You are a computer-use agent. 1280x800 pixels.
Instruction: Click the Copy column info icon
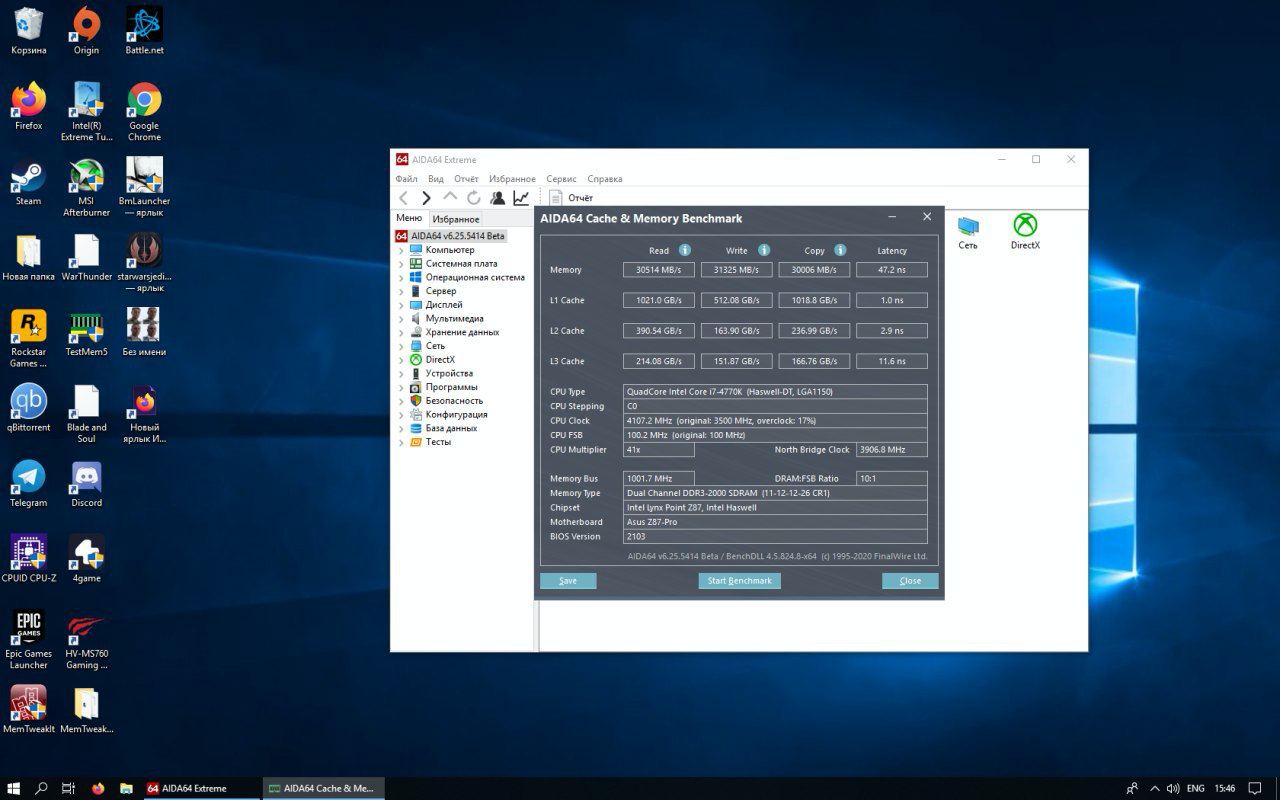pos(840,250)
